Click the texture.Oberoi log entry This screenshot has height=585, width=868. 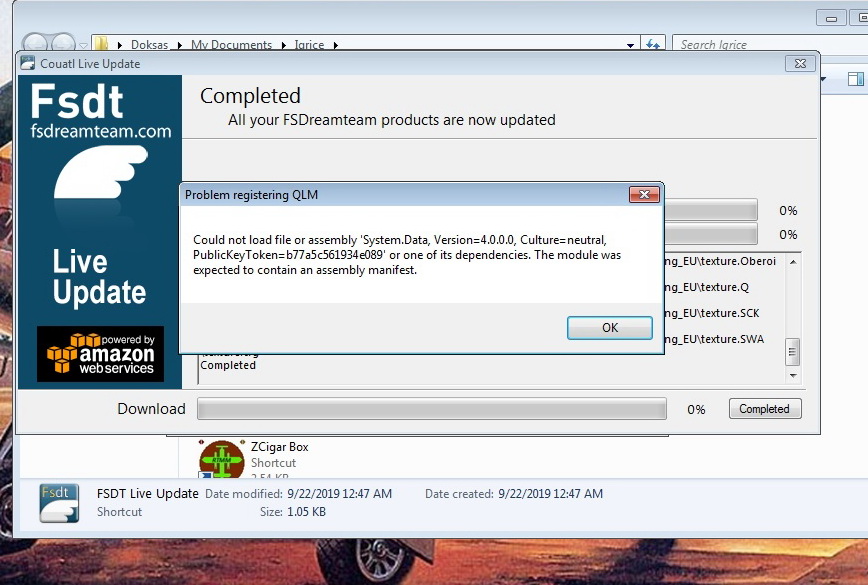tap(721, 261)
